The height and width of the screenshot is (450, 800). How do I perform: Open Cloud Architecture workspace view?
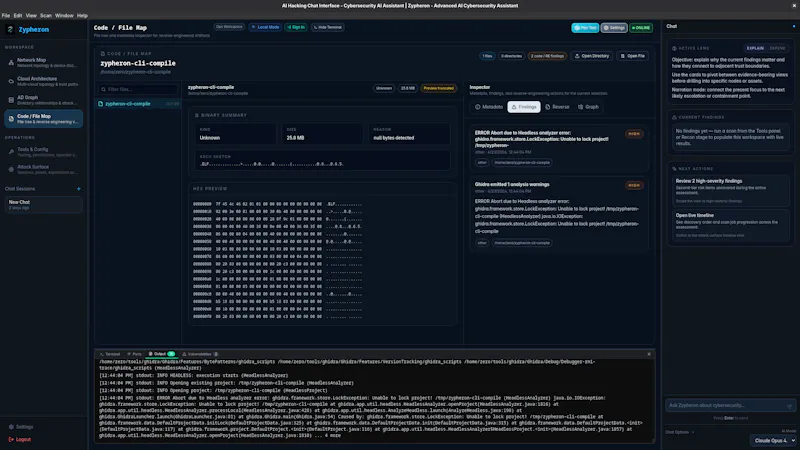click(43, 81)
